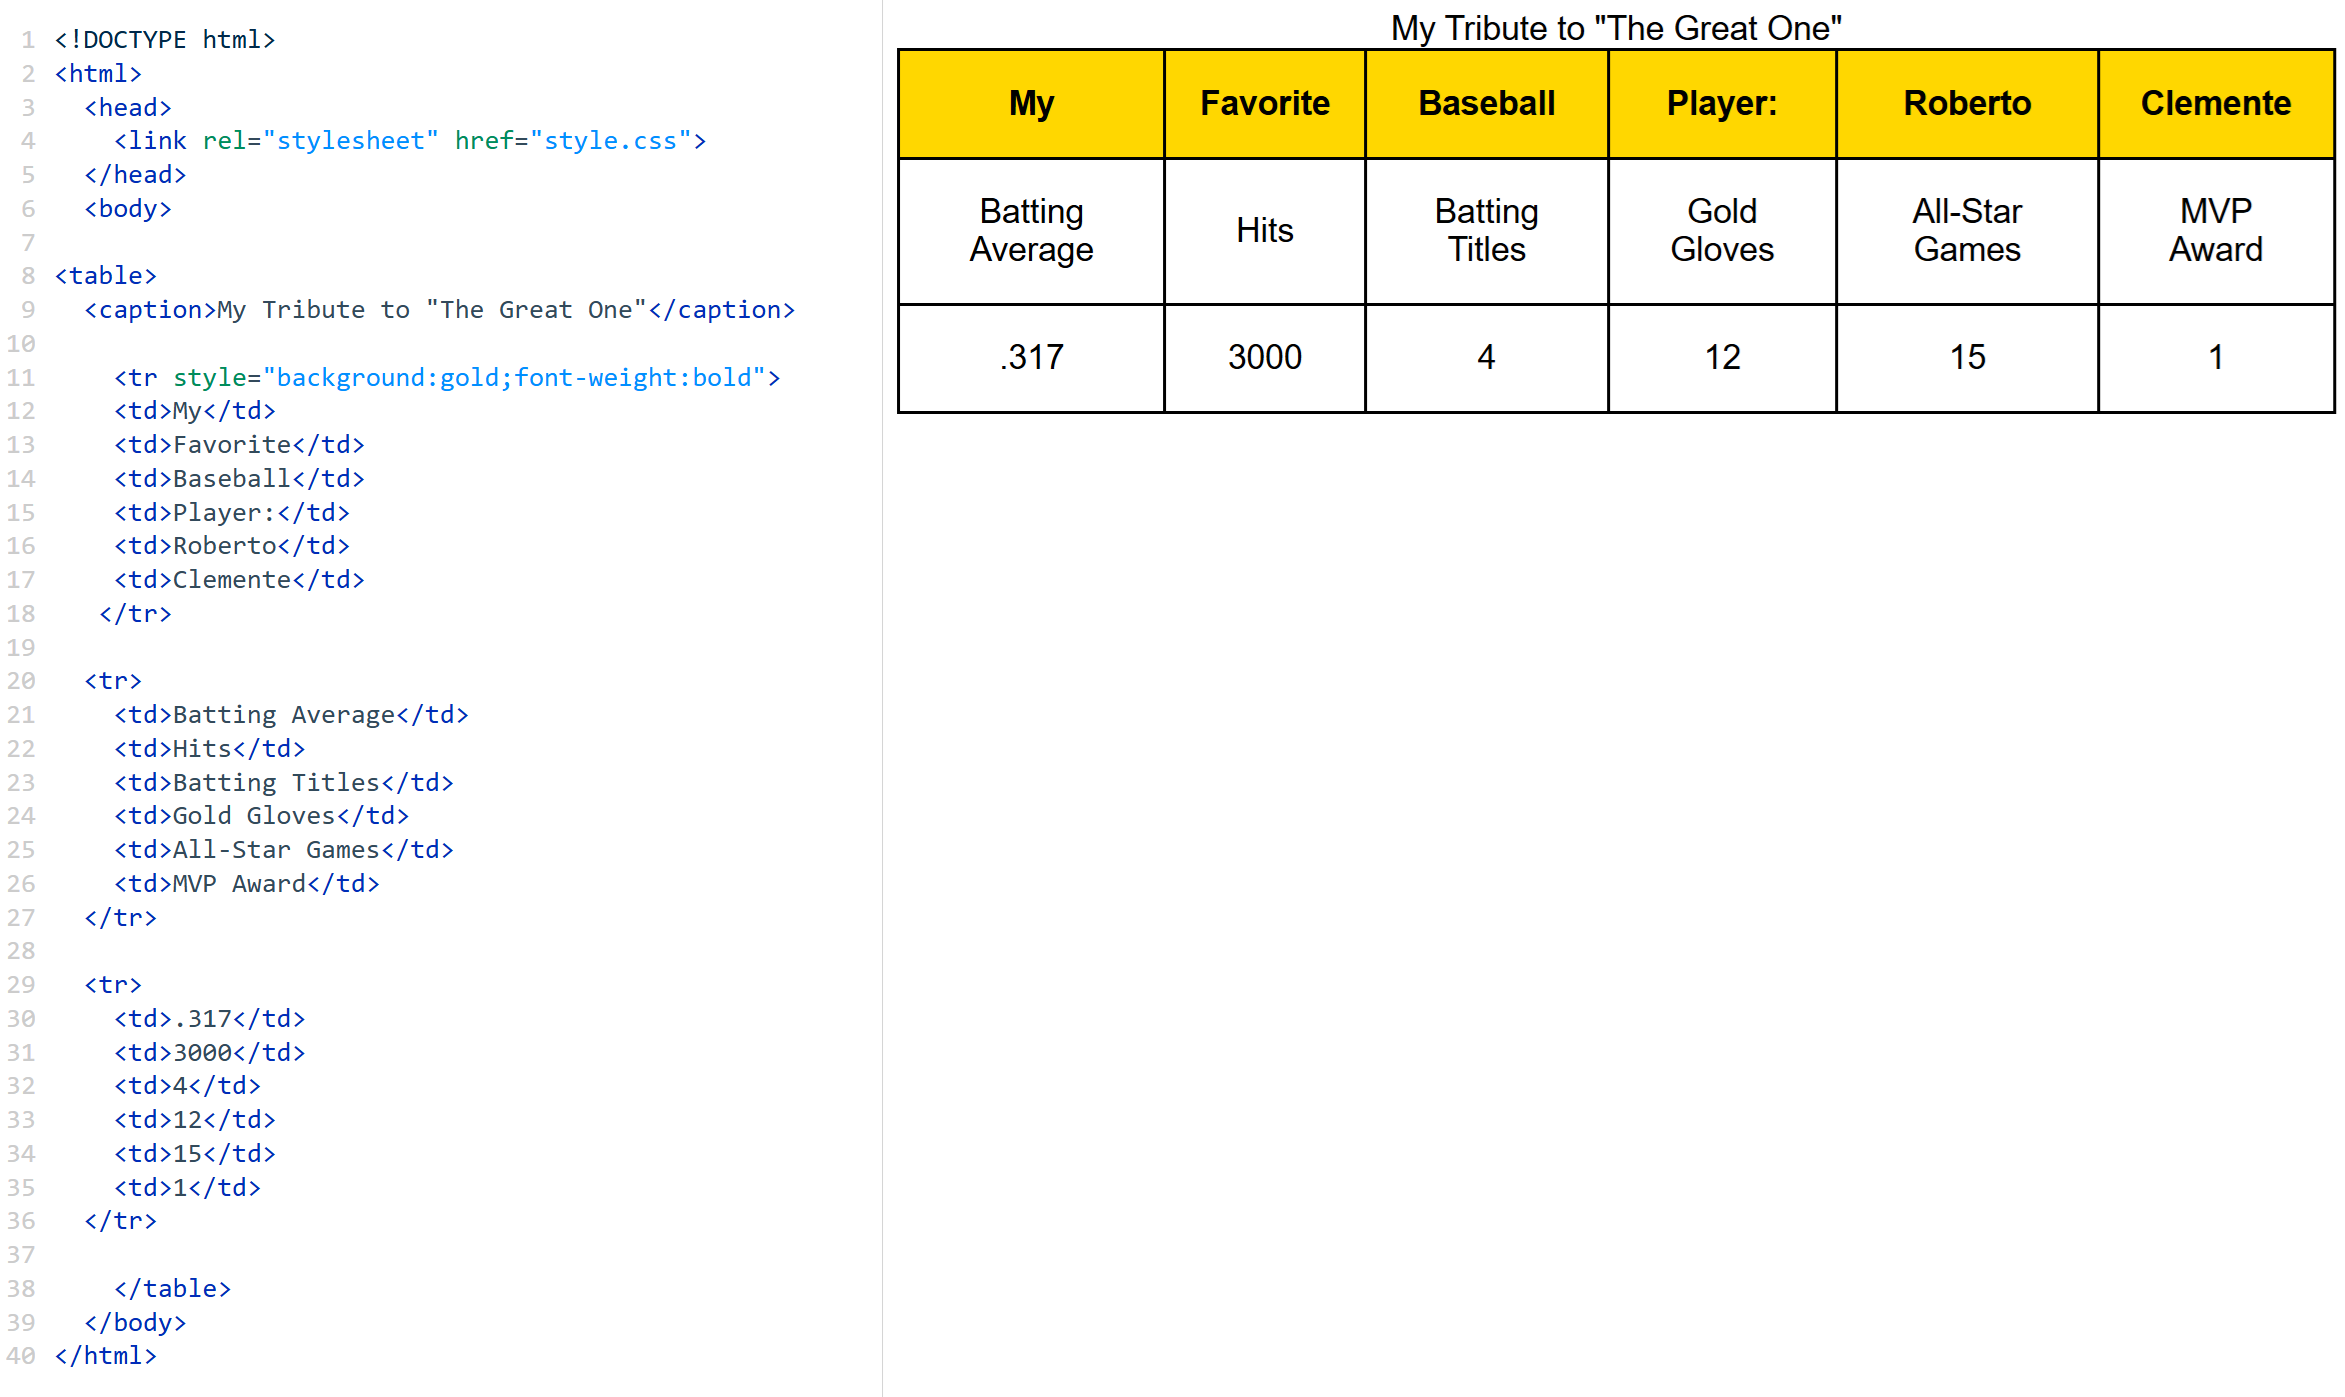This screenshot has height=1397, width=2345.
Task: Click the '.317' value cell
Action: click(x=1031, y=358)
